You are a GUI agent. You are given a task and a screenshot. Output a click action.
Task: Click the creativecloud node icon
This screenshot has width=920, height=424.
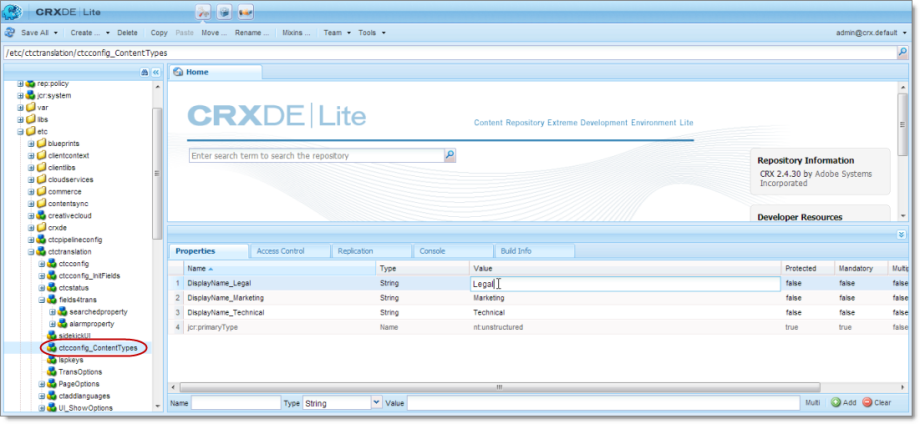41,215
